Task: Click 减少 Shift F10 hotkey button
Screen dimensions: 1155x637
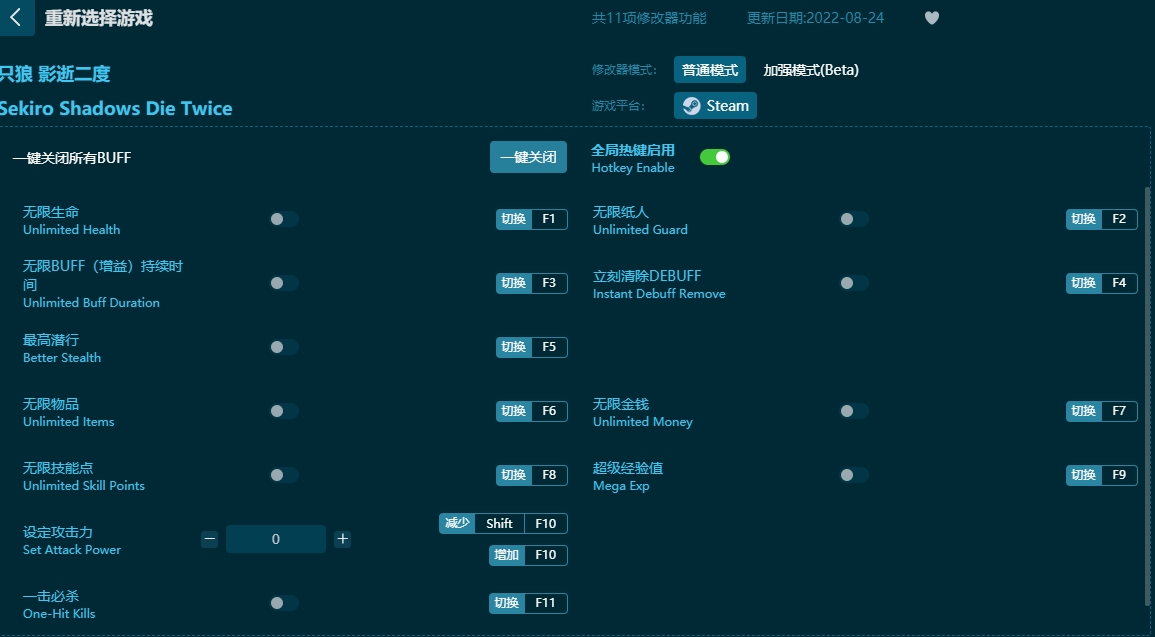Action: pos(503,523)
